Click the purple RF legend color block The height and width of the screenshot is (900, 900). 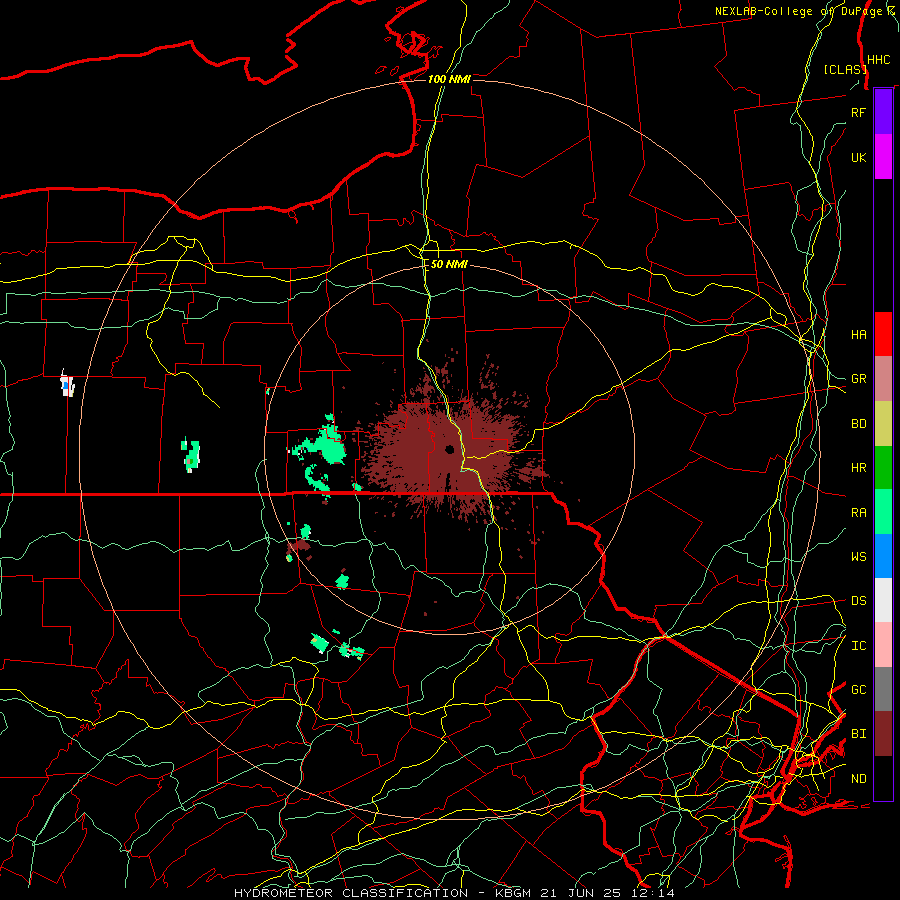click(x=883, y=112)
